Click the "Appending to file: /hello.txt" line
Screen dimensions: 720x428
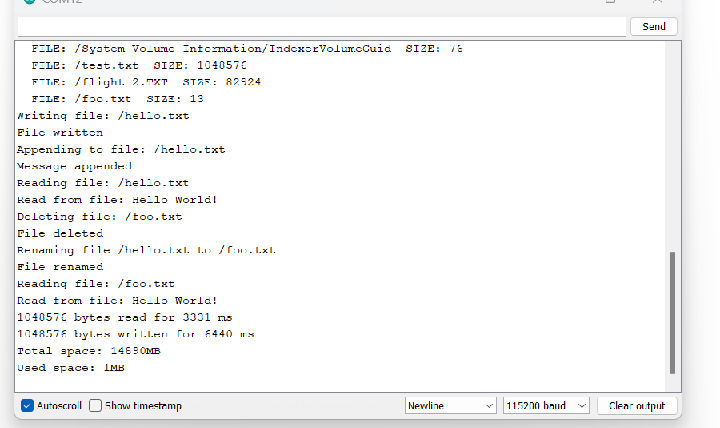[121, 150]
